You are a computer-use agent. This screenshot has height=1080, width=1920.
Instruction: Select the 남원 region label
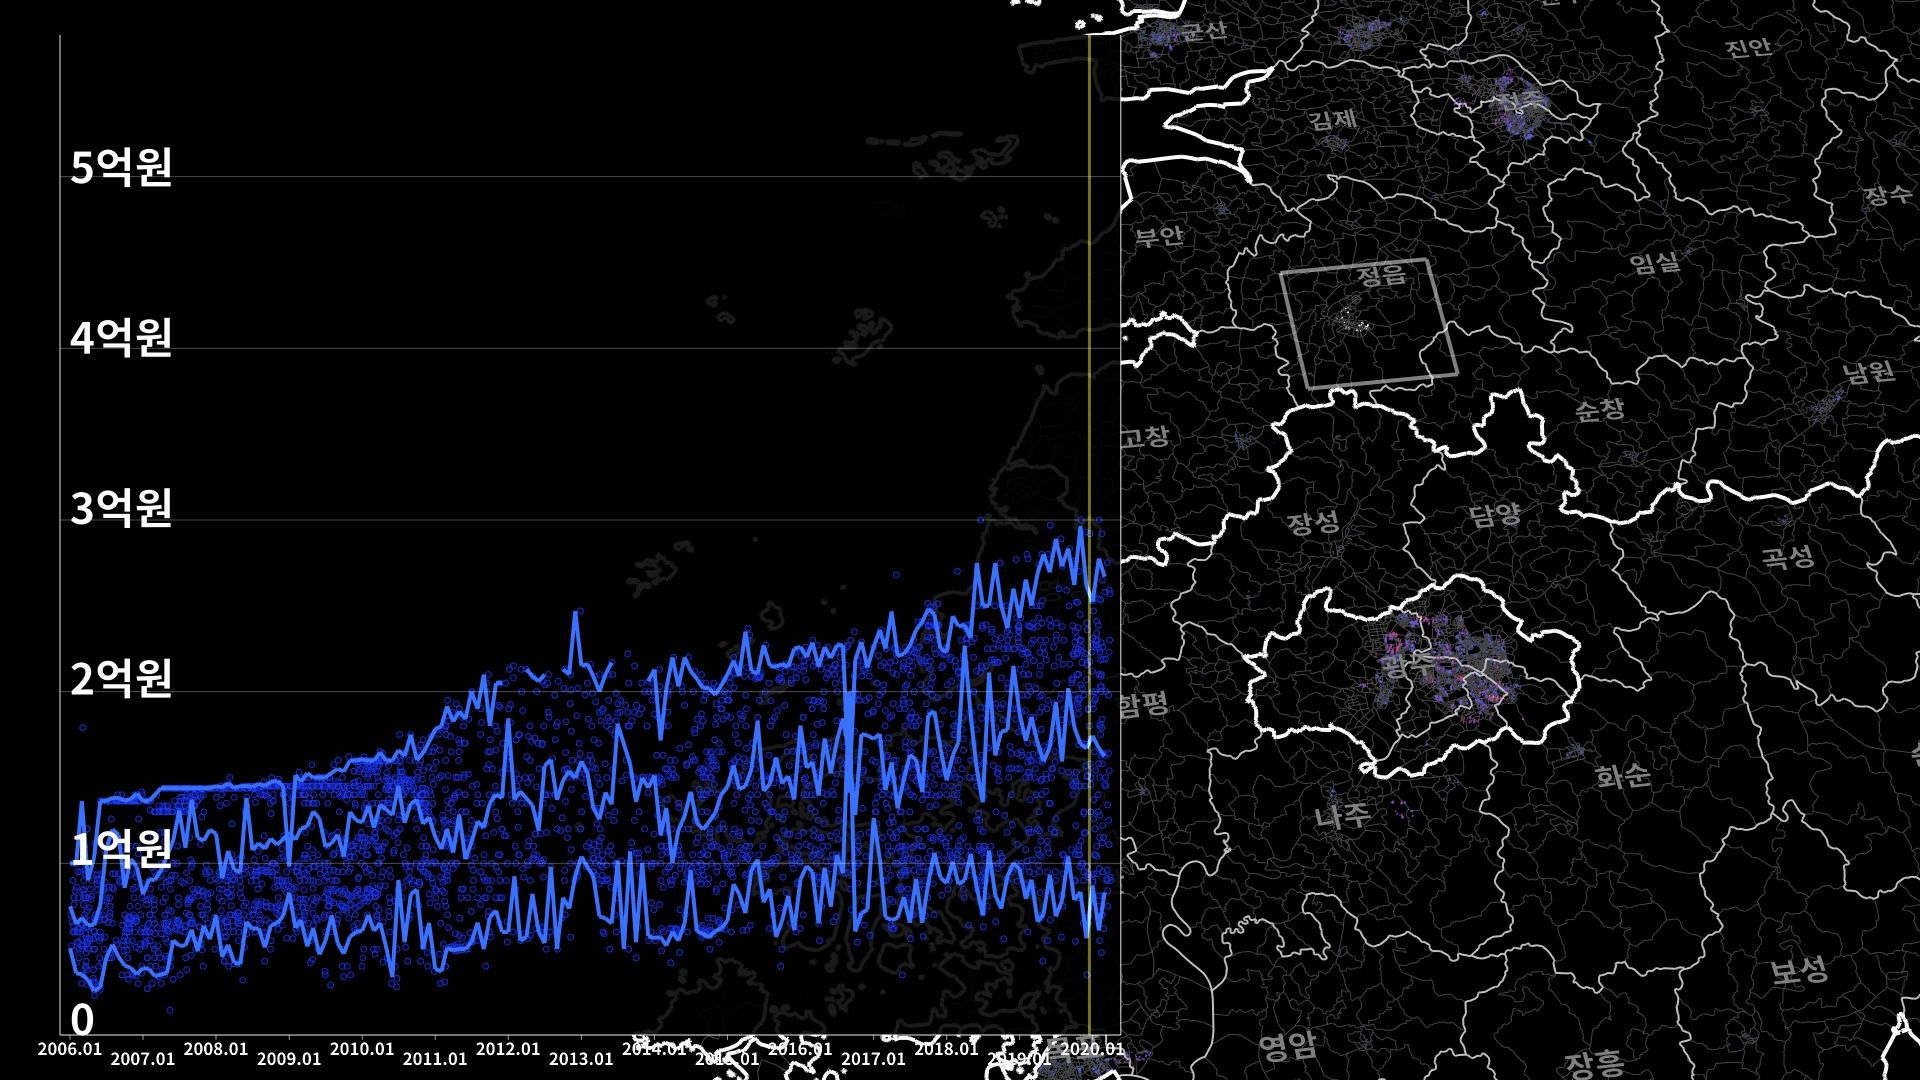click(x=1868, y=373)
